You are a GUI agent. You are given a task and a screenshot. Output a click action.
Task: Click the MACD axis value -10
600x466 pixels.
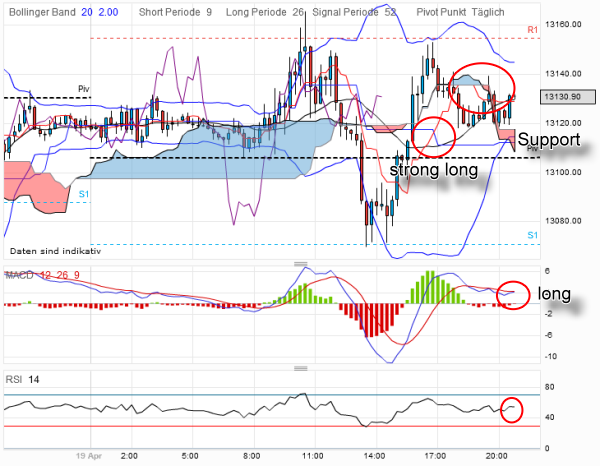pyautogui.click(x=550, y=356)
